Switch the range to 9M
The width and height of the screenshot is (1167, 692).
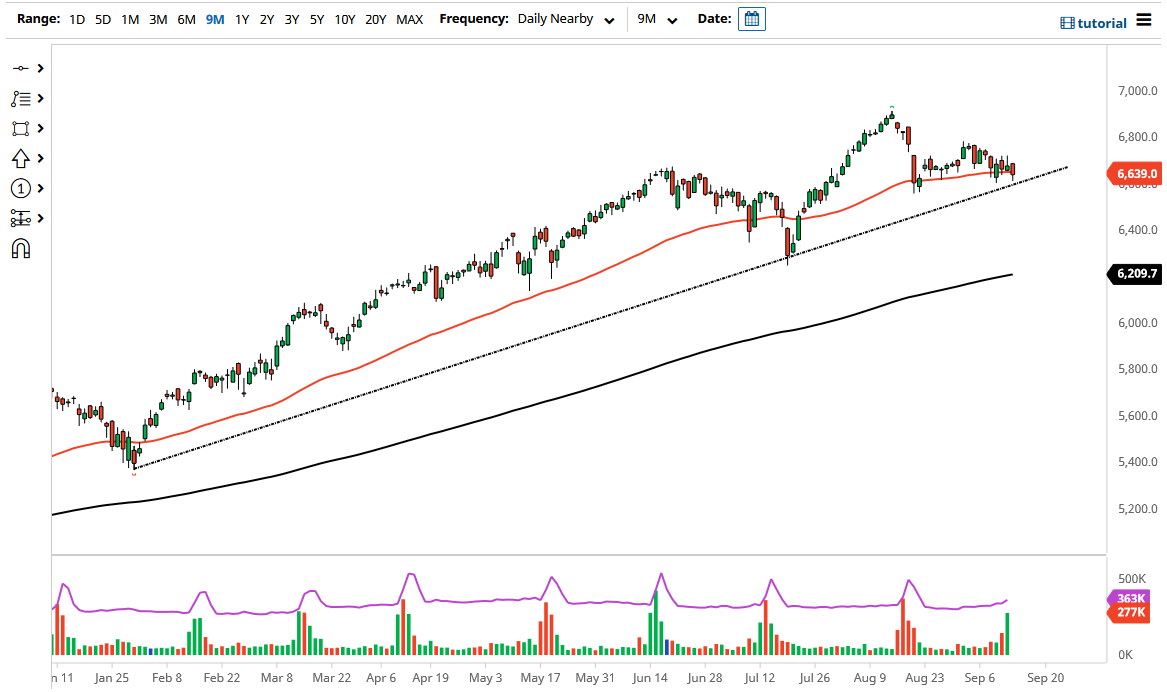pos(214,18)
